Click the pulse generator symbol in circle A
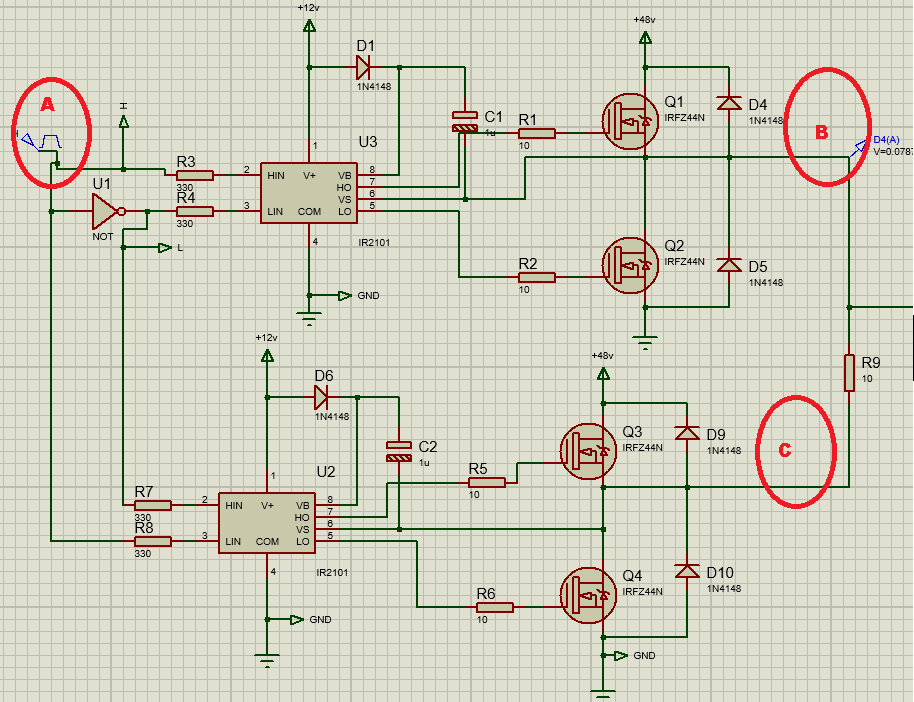The height and width of the screenshot is (702, 914). click(x=38, y=142)
